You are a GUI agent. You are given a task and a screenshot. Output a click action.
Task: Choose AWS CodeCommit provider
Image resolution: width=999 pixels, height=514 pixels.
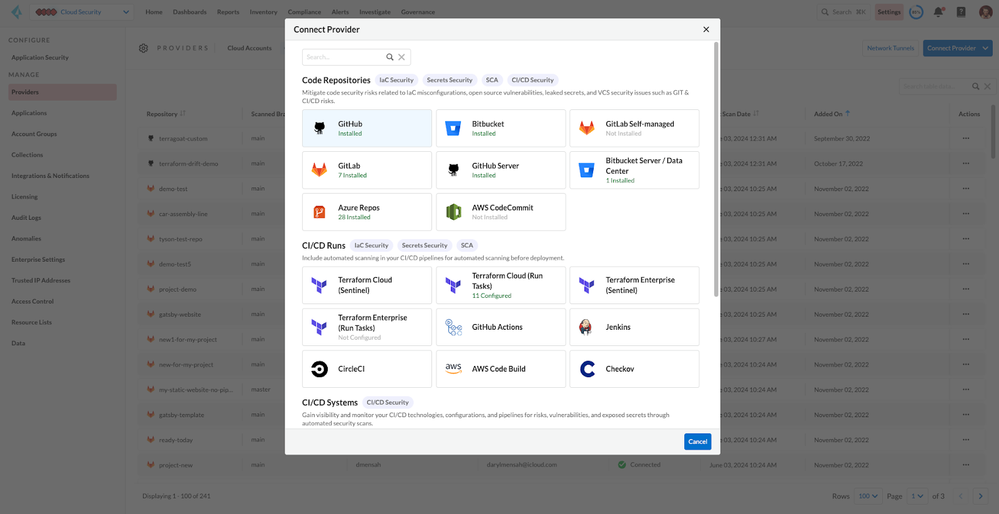(x=500, y=212)
